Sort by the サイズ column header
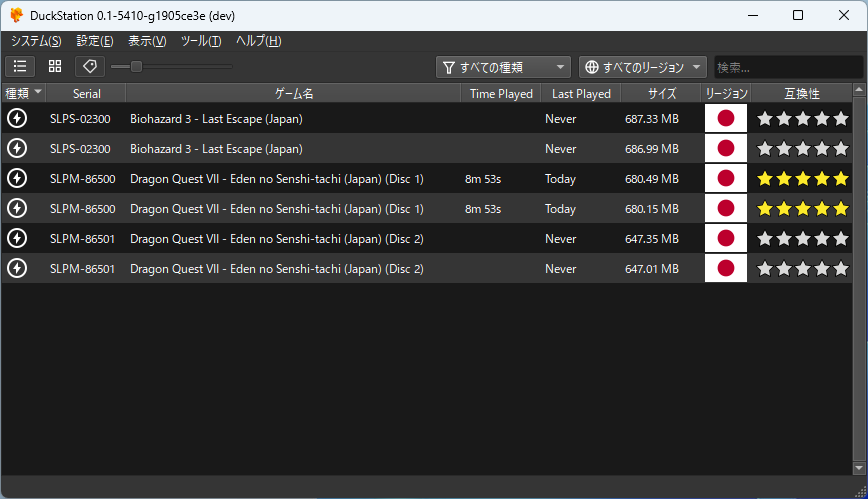 (662, 94)
